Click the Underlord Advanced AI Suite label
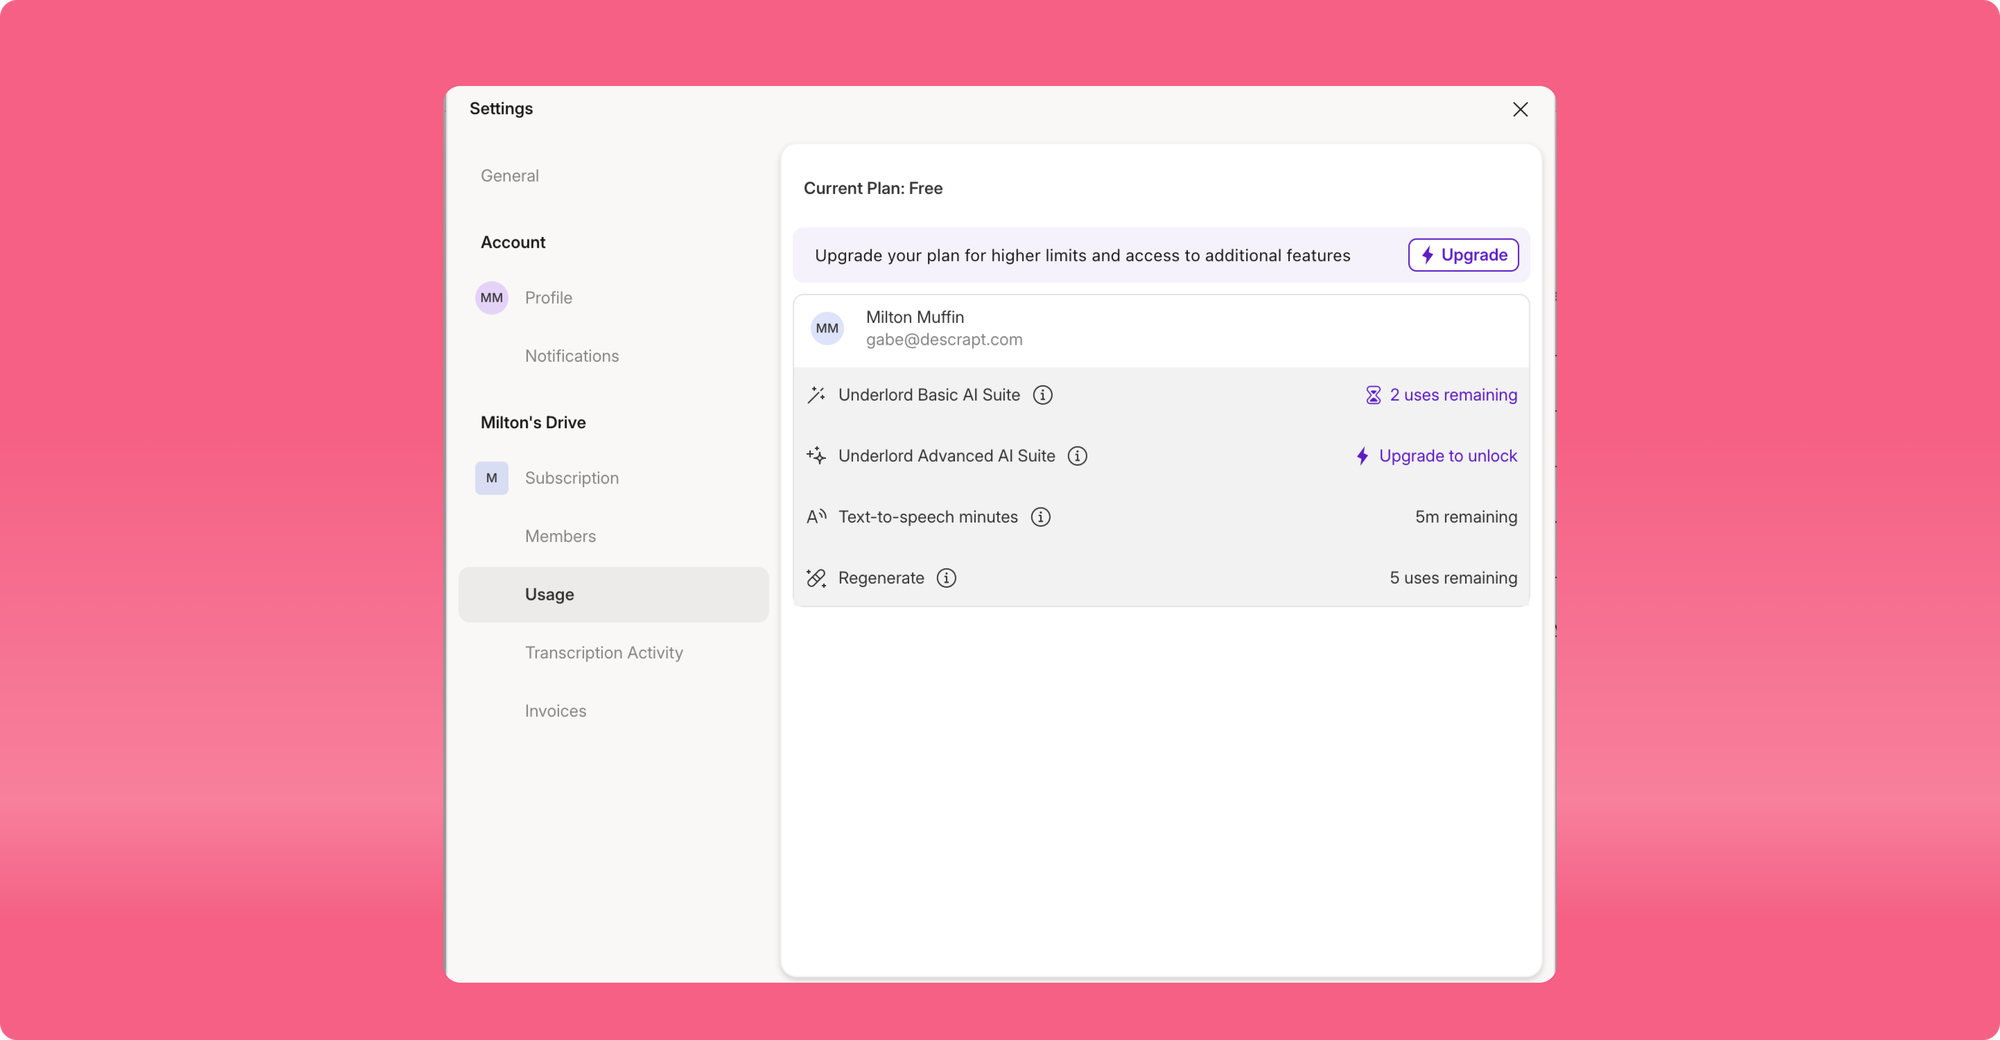The width and height of the screenshot is (2000, 1040). coord(946,456)
